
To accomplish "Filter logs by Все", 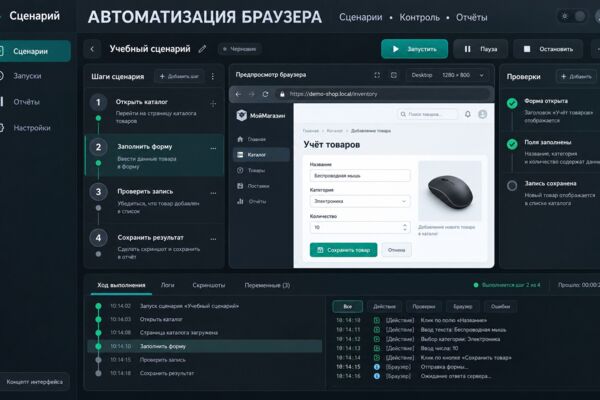I will tap(347, 307).
